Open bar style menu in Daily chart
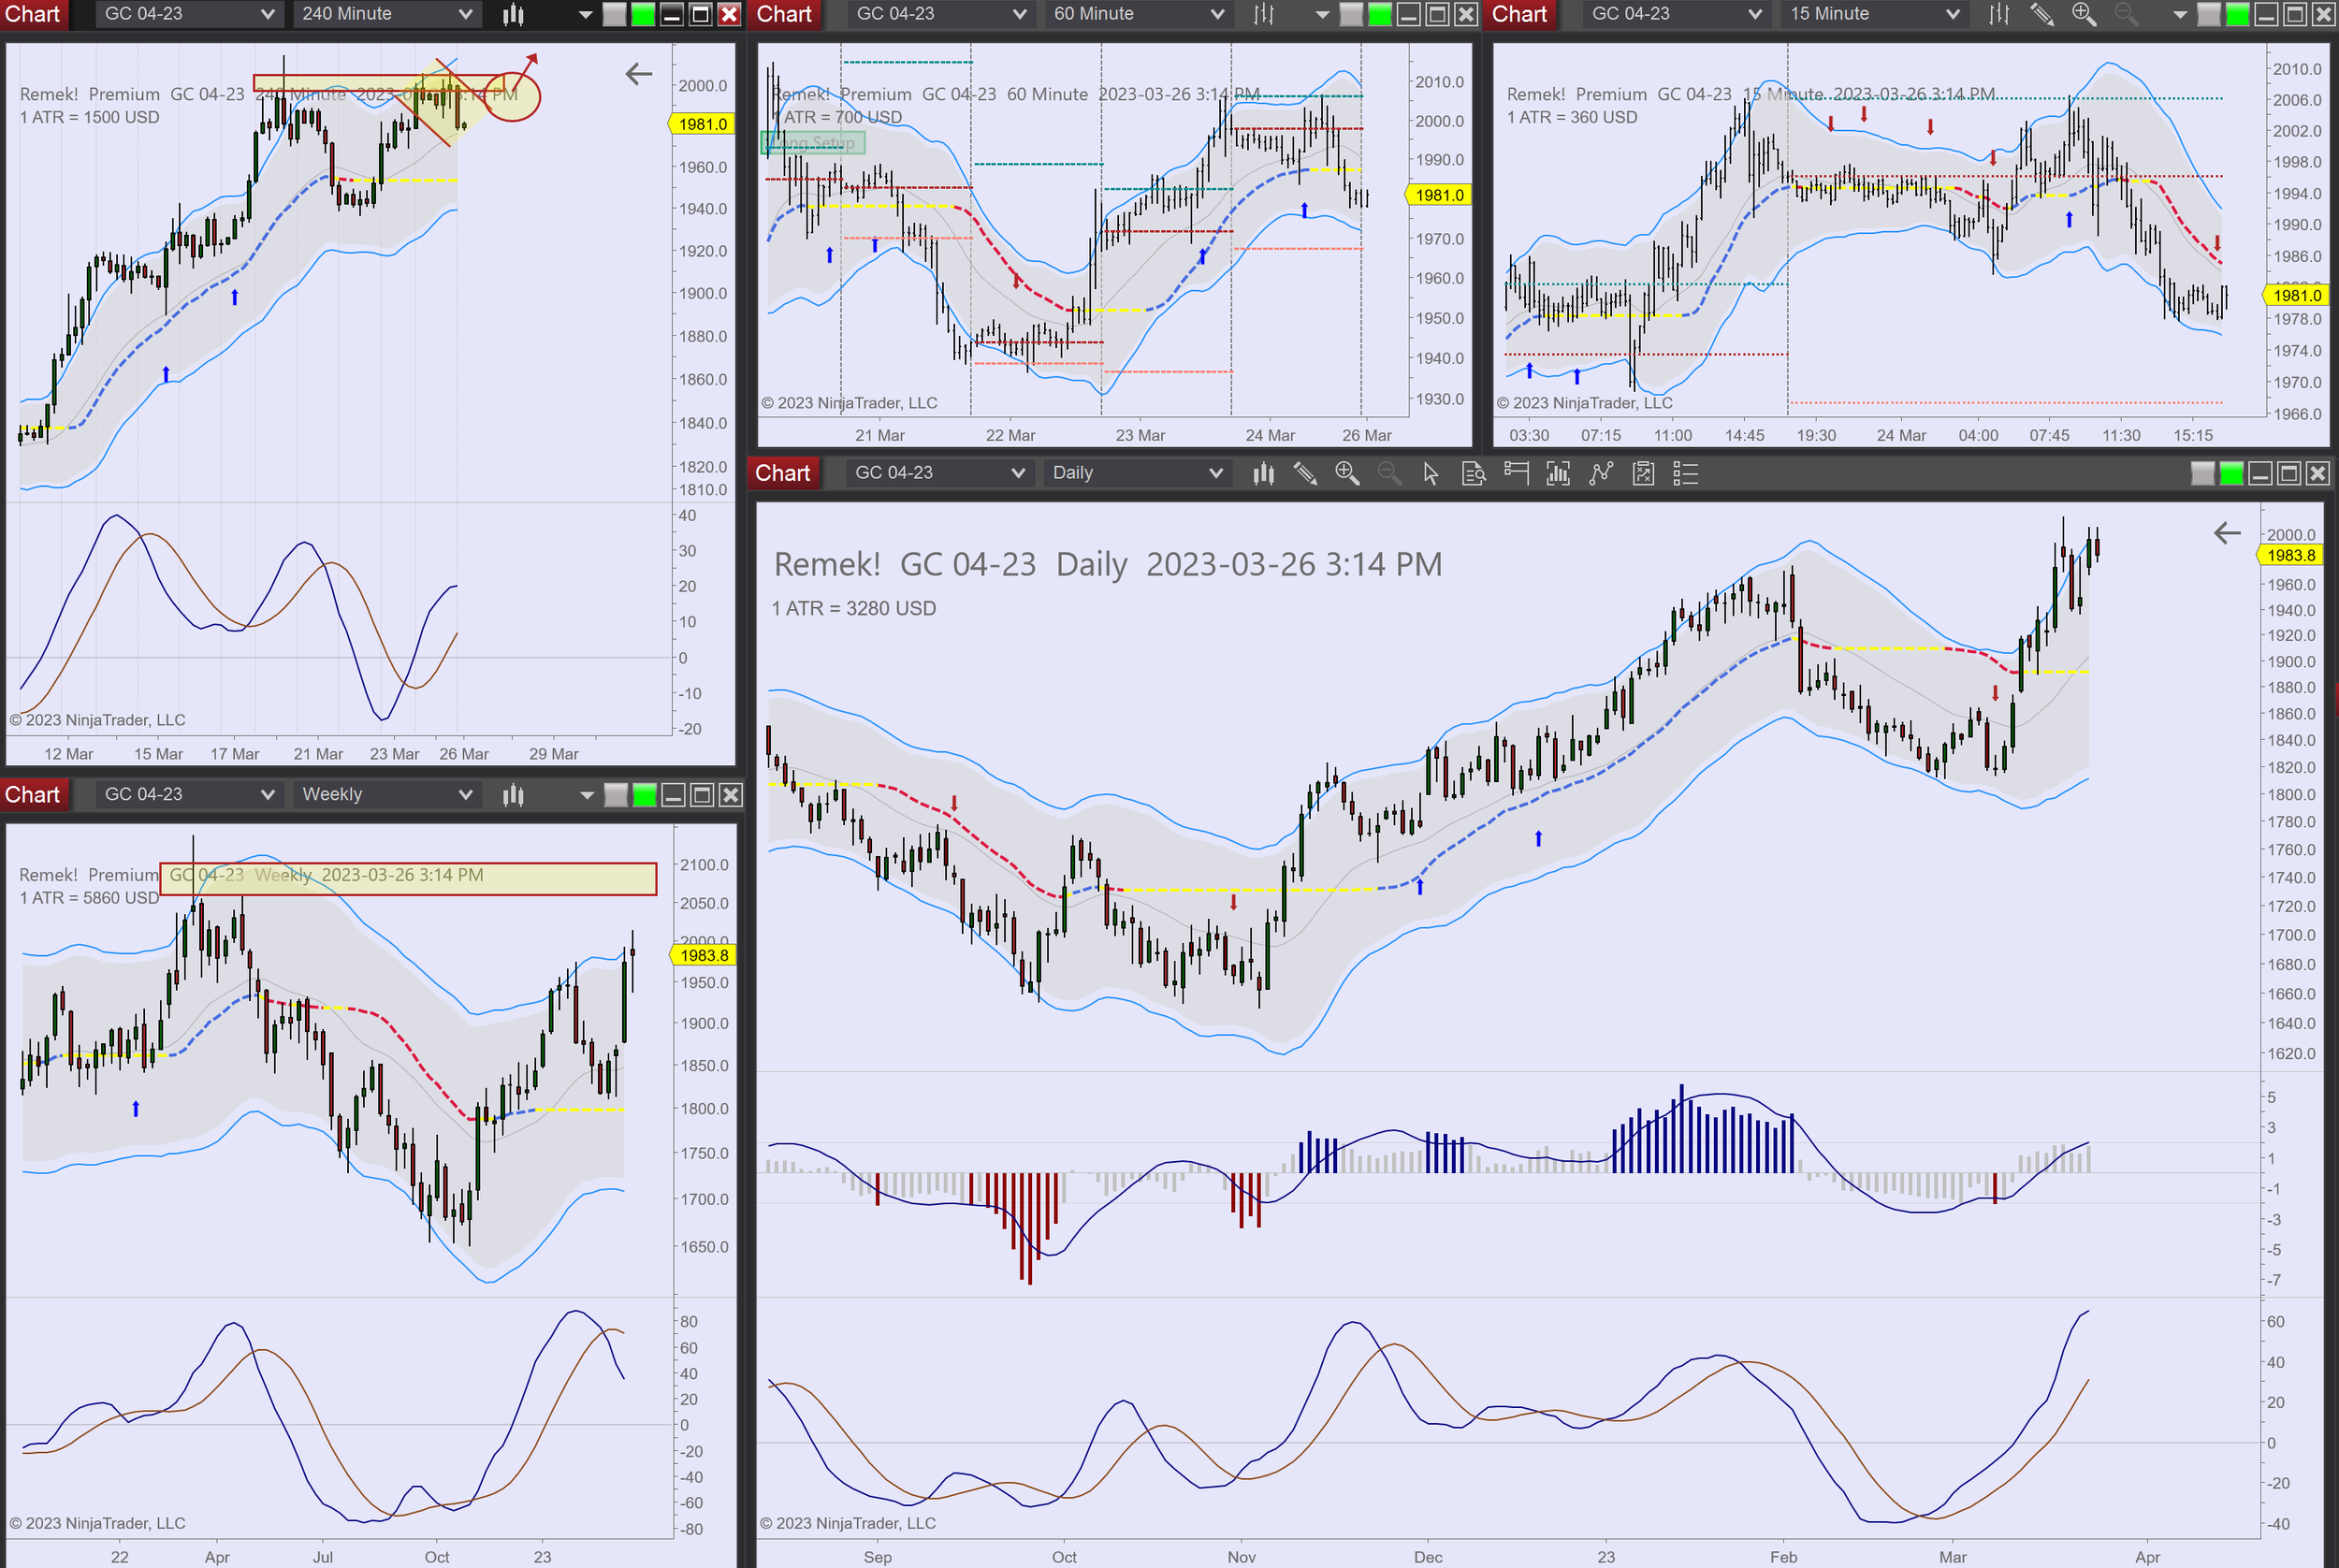Viewport: 2339px width, 1568px height. coord(1263,473)
